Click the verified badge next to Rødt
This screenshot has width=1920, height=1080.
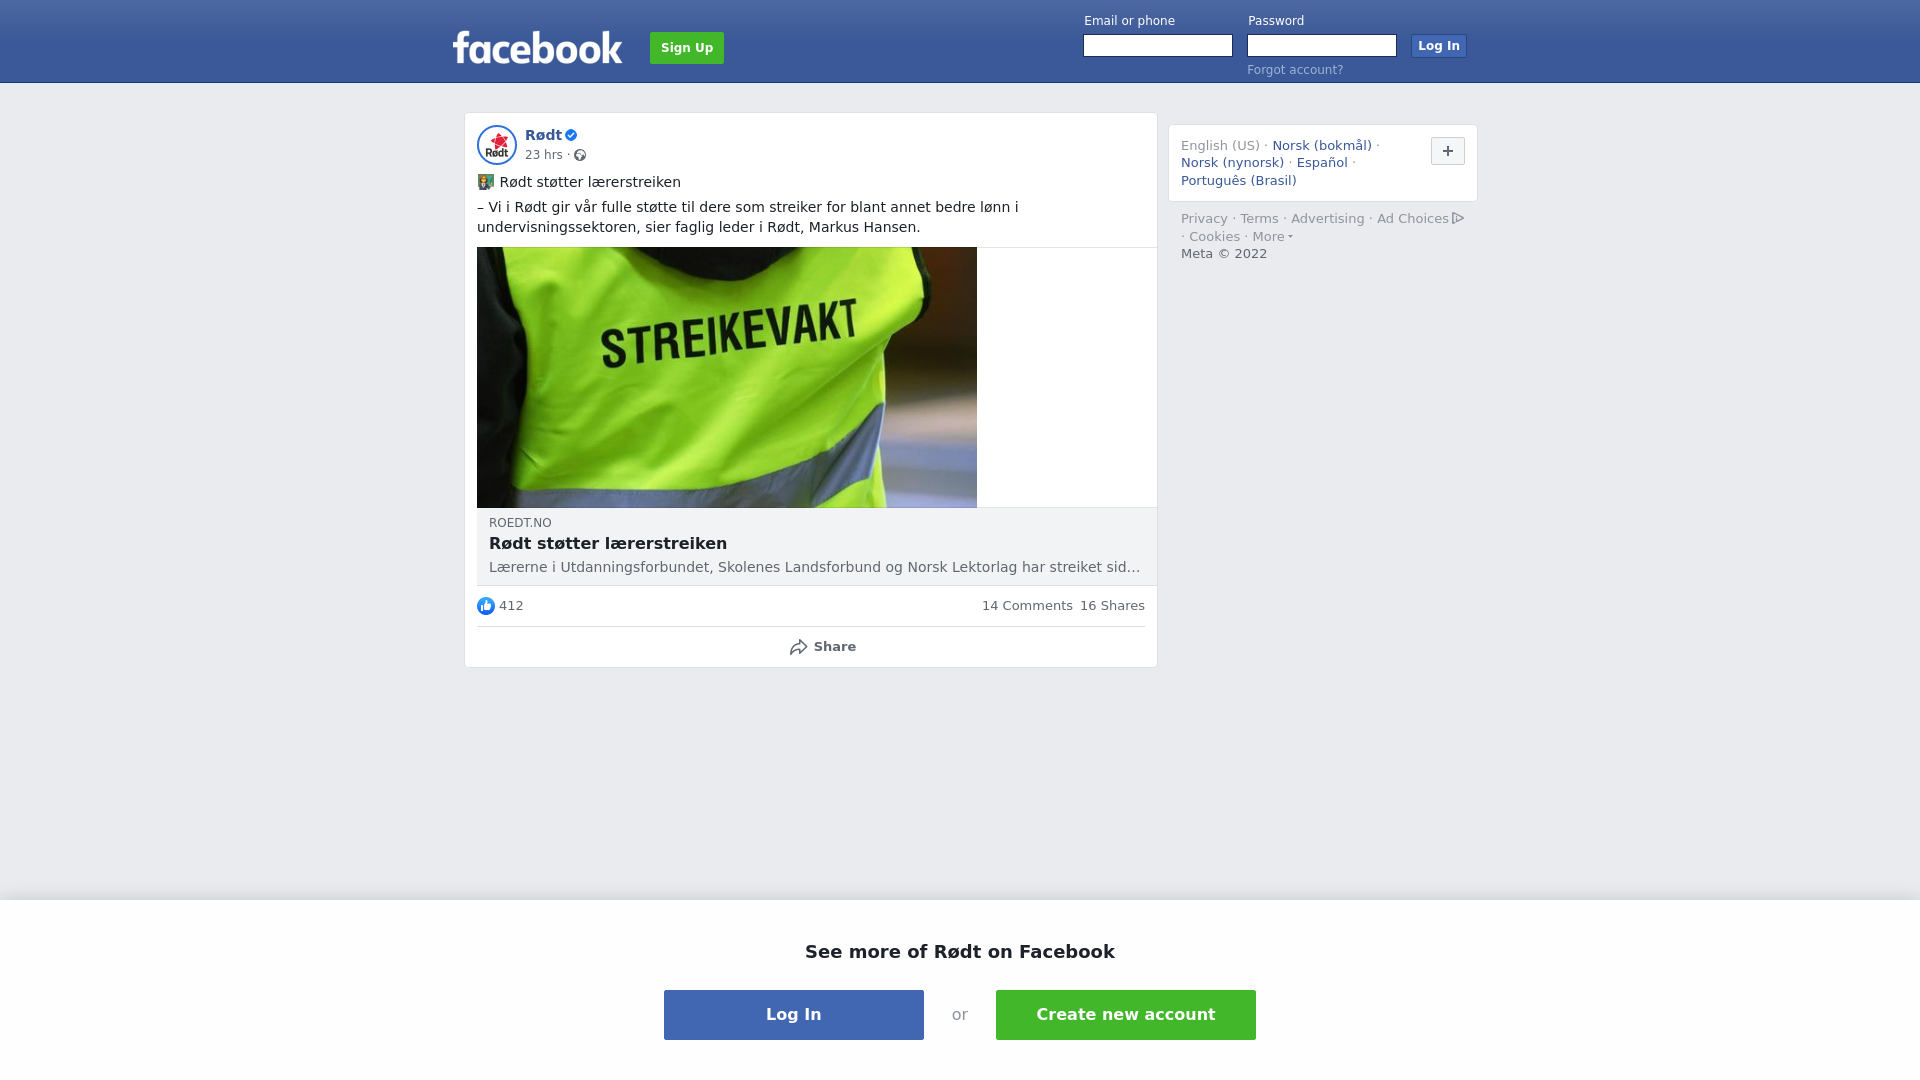(x=571, y=135)
